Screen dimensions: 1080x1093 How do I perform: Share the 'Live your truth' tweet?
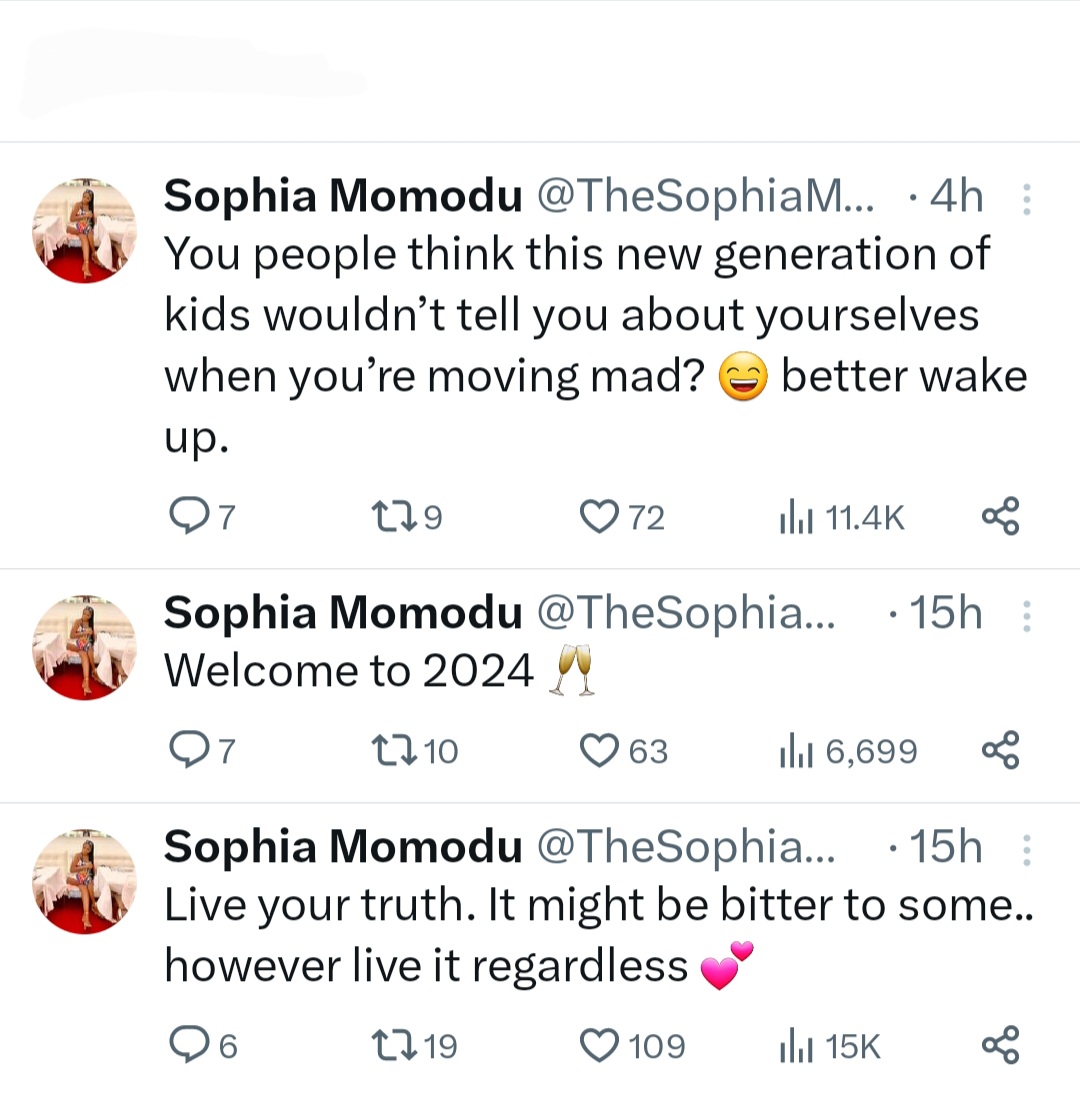tap(1000, 1045)
